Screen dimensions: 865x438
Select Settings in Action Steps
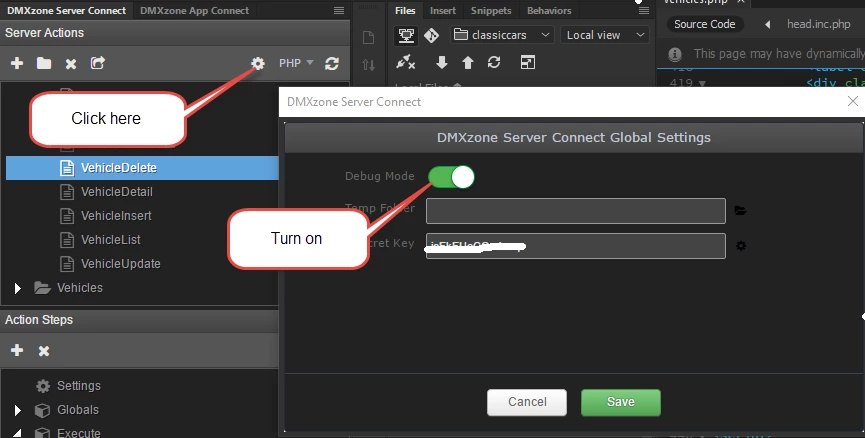pyautogui.click(x=79, y=386)
